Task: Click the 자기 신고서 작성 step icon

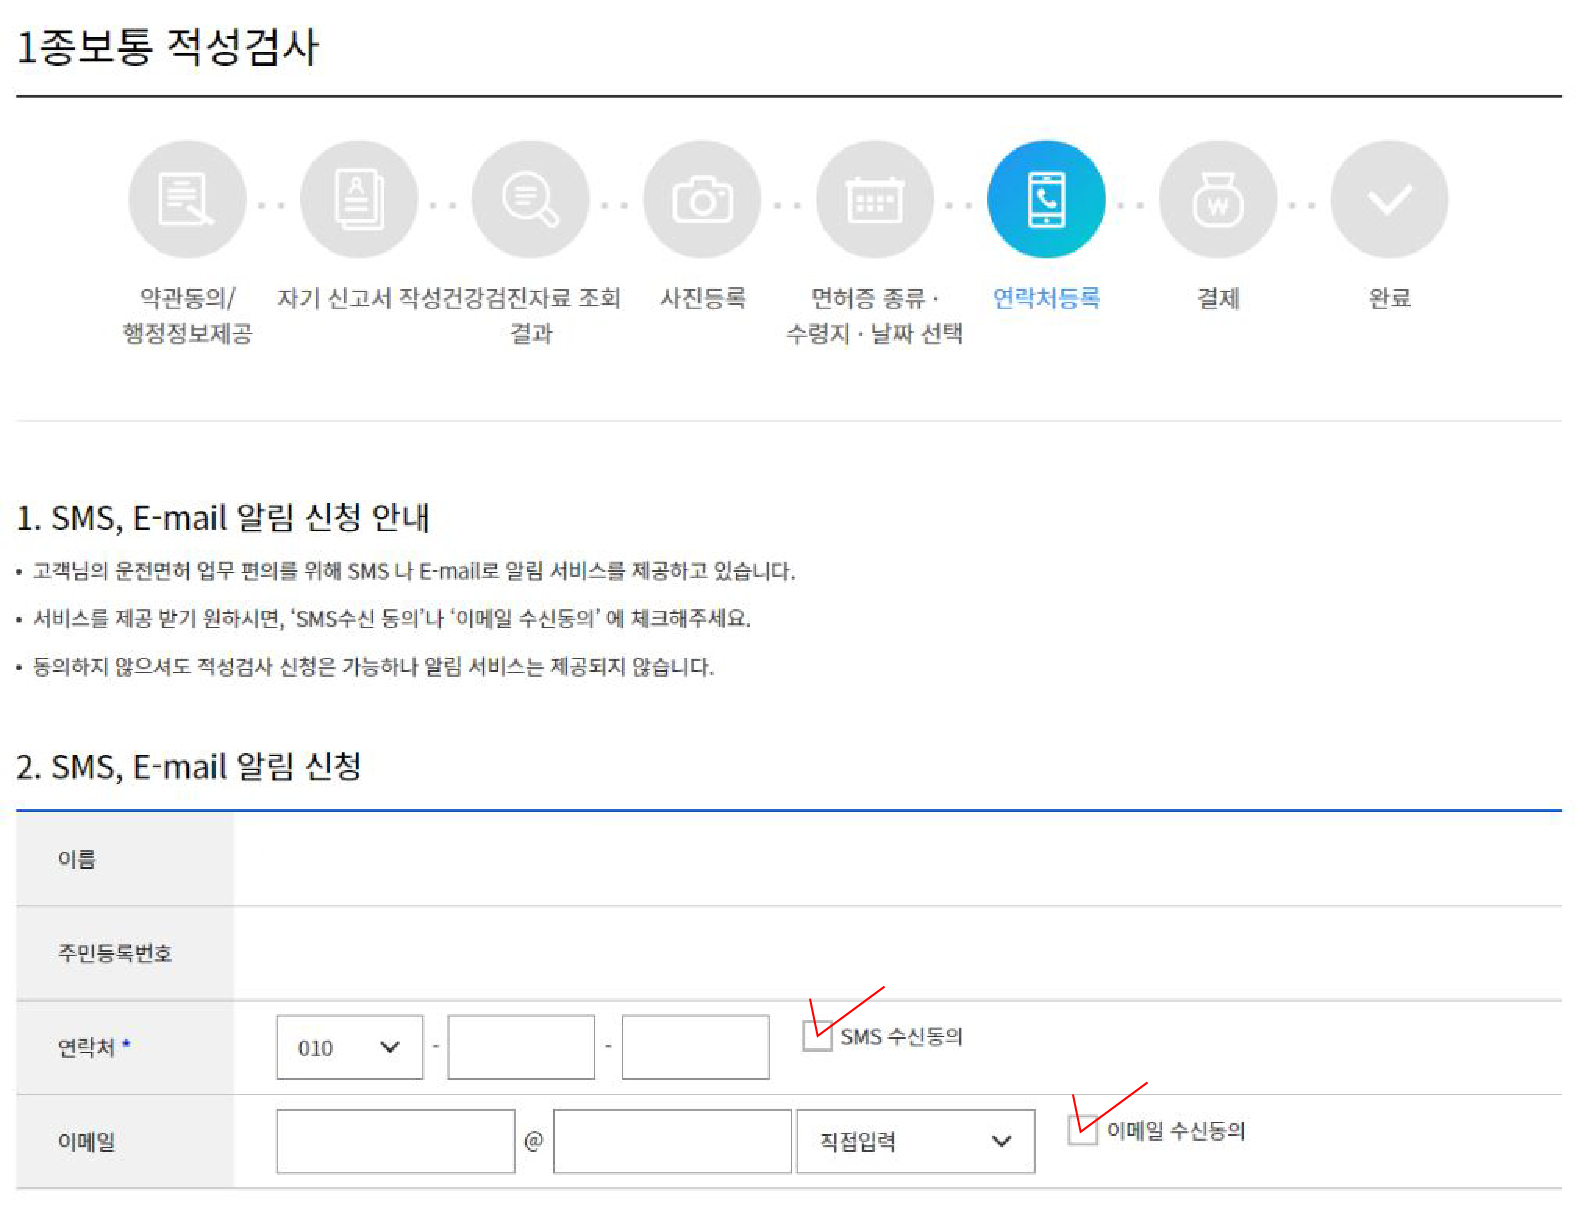Action: coord(359,200)
